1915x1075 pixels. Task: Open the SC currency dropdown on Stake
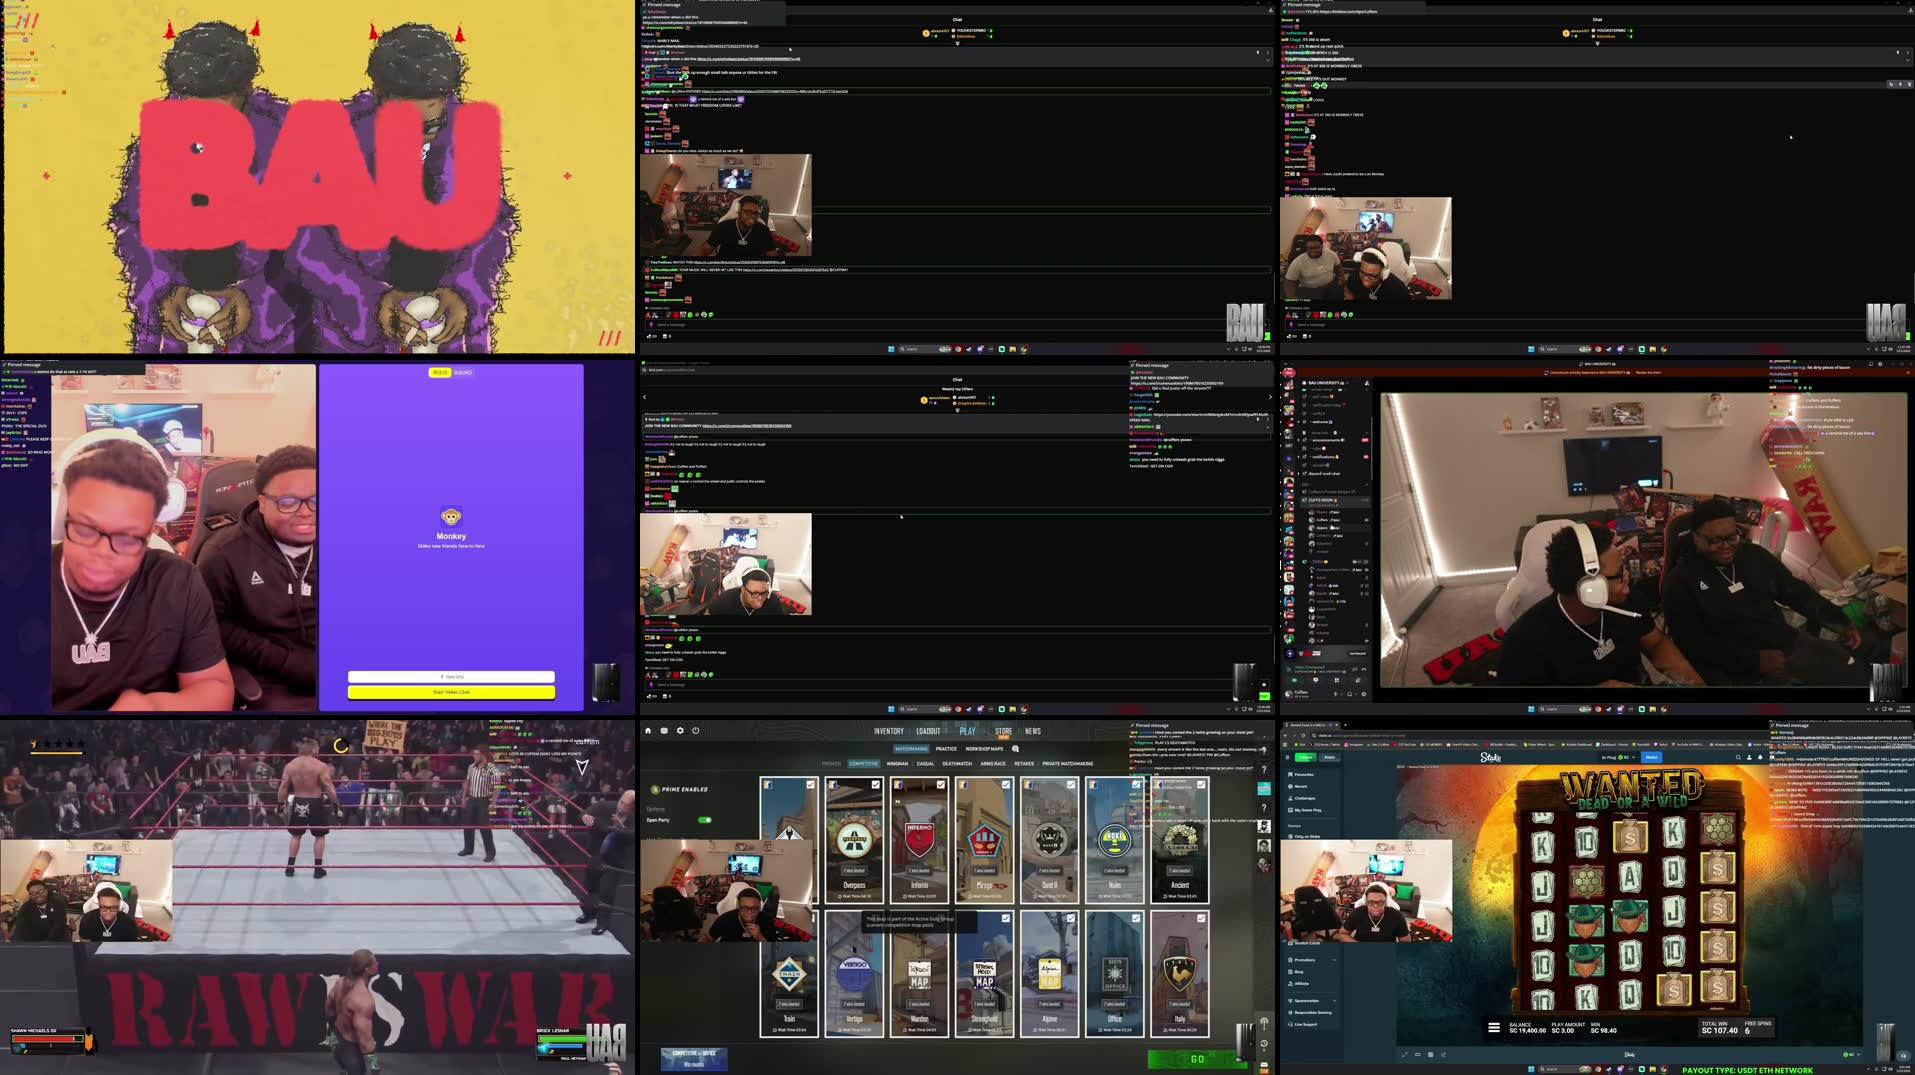point(1633,757)
